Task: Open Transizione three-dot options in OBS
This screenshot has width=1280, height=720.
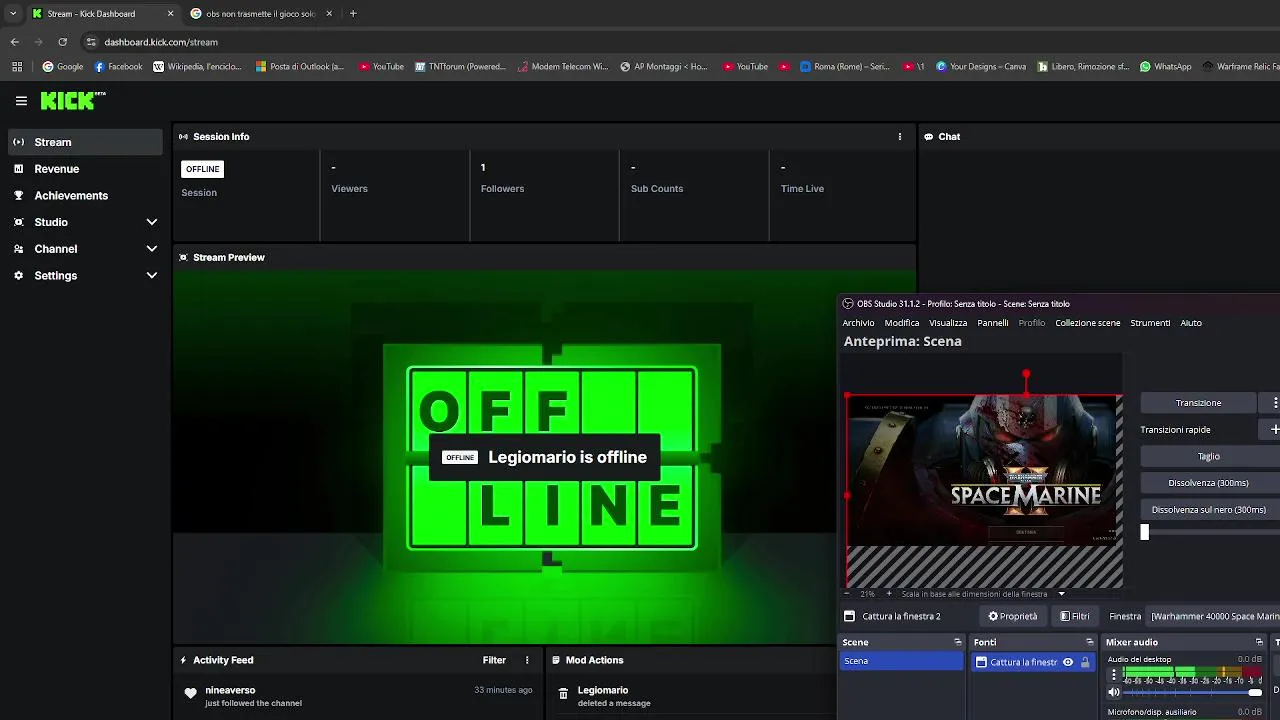Action: (1274, 402)
